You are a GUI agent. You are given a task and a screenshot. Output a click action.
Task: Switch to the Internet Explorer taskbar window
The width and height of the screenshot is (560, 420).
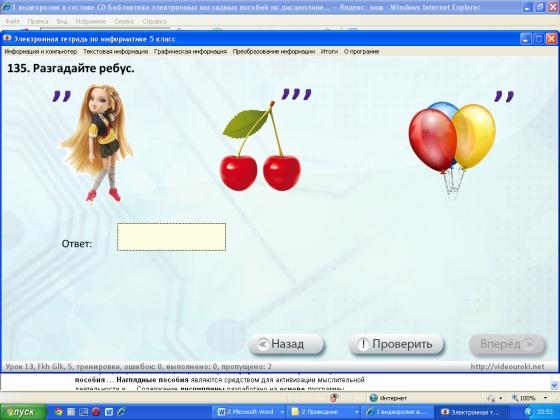point(397,412)
